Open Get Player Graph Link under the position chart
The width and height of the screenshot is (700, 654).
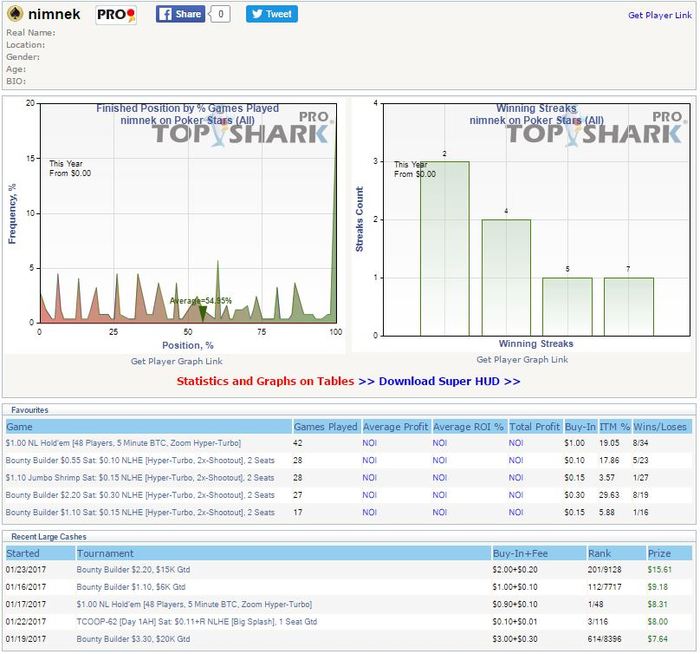click(176, 361)
